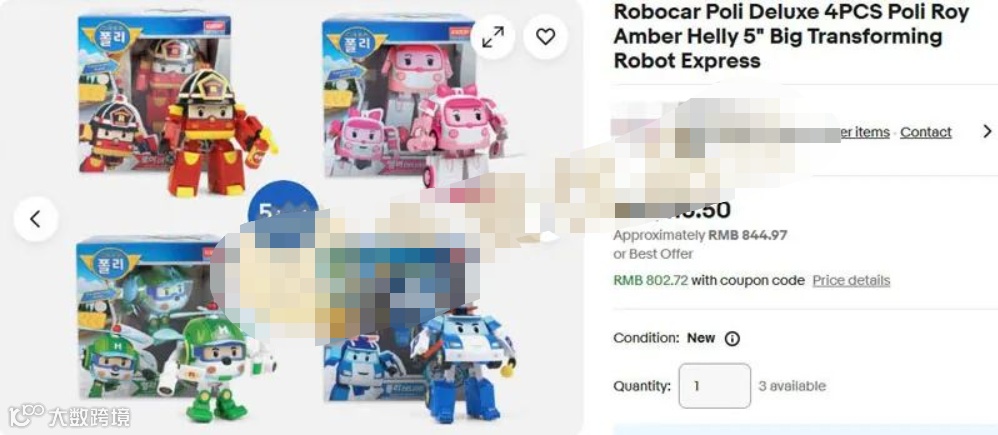Open the full-screen image expand icon
The image size is (998, 435).
click(x=493, y=37)
